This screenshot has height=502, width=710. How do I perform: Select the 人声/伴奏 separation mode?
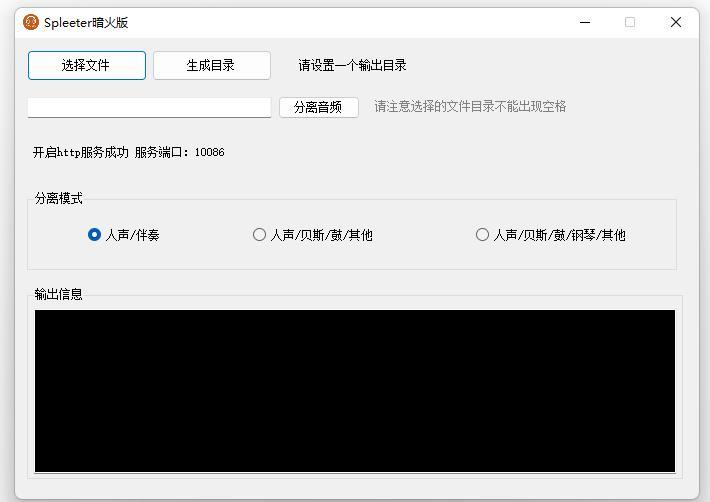tap(124, 234)
